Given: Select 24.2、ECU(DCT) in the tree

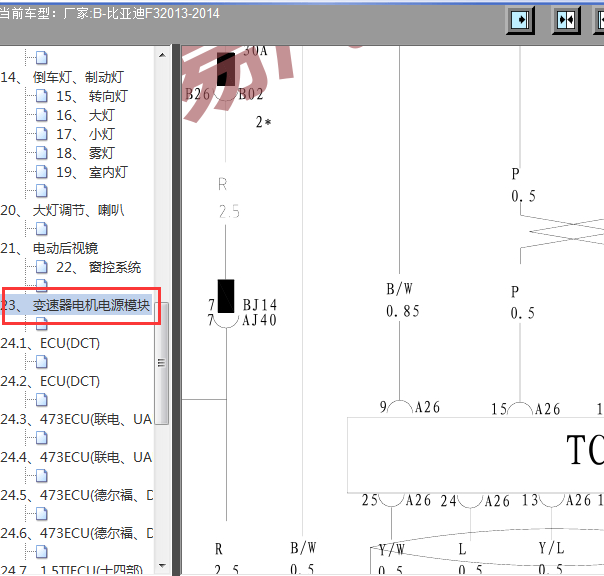Looking at the screenshot, I should (50, 381).
